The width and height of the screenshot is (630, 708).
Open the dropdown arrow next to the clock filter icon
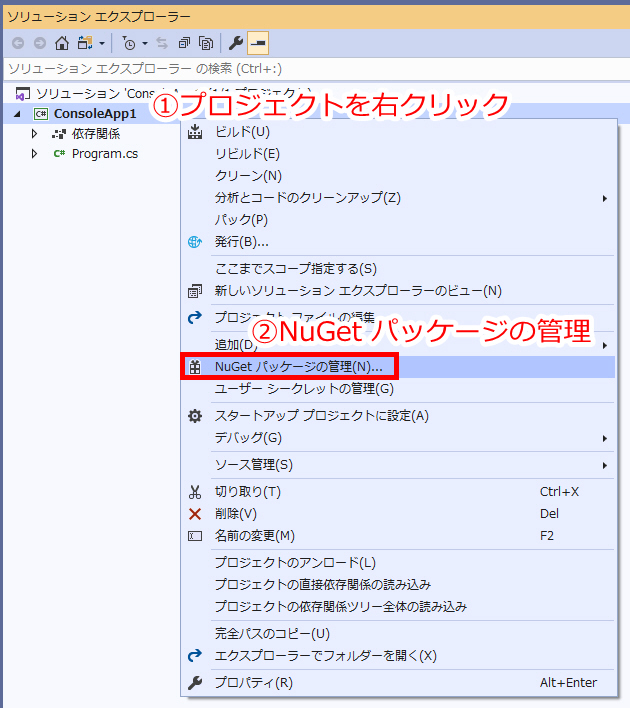145,44
